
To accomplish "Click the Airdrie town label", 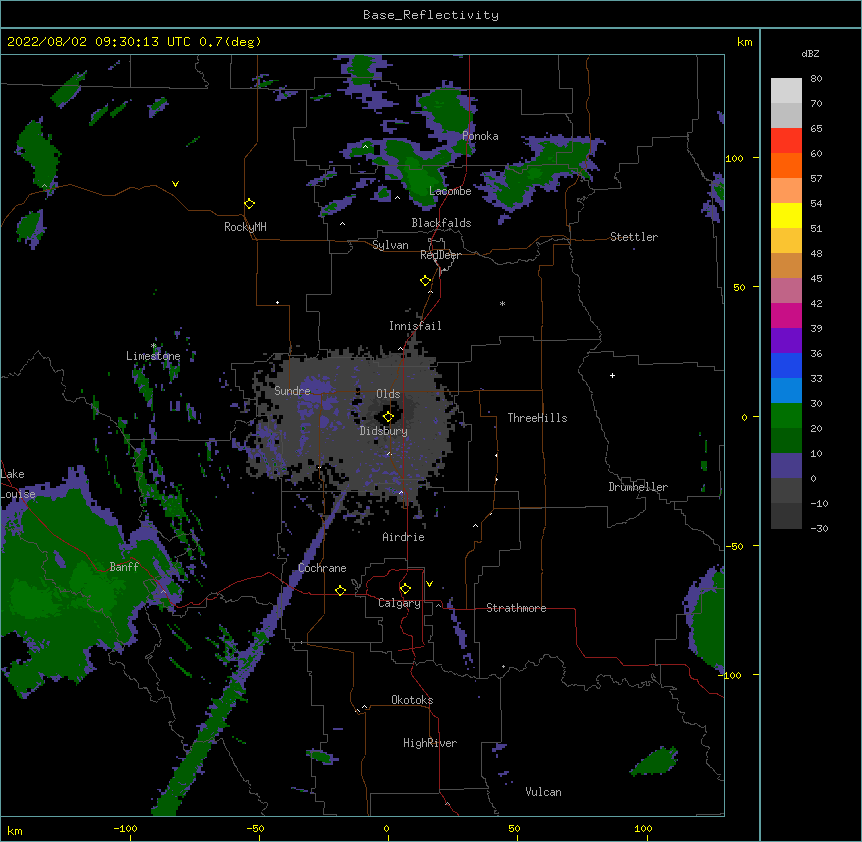I will click(403, 537).
